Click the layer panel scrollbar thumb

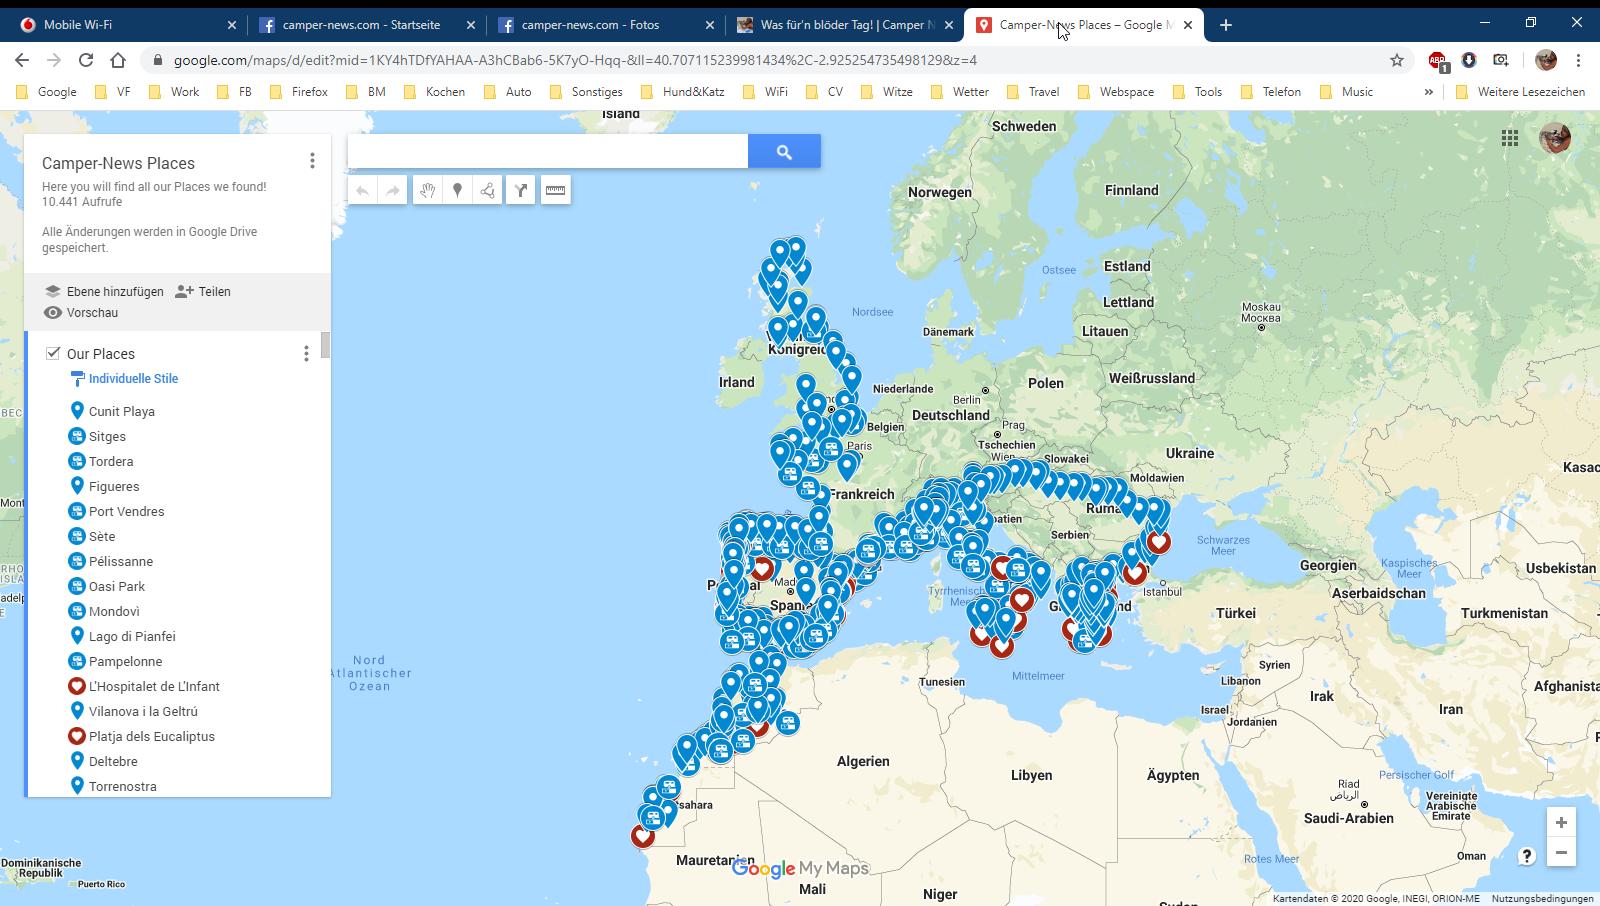(x=325, y=345)
